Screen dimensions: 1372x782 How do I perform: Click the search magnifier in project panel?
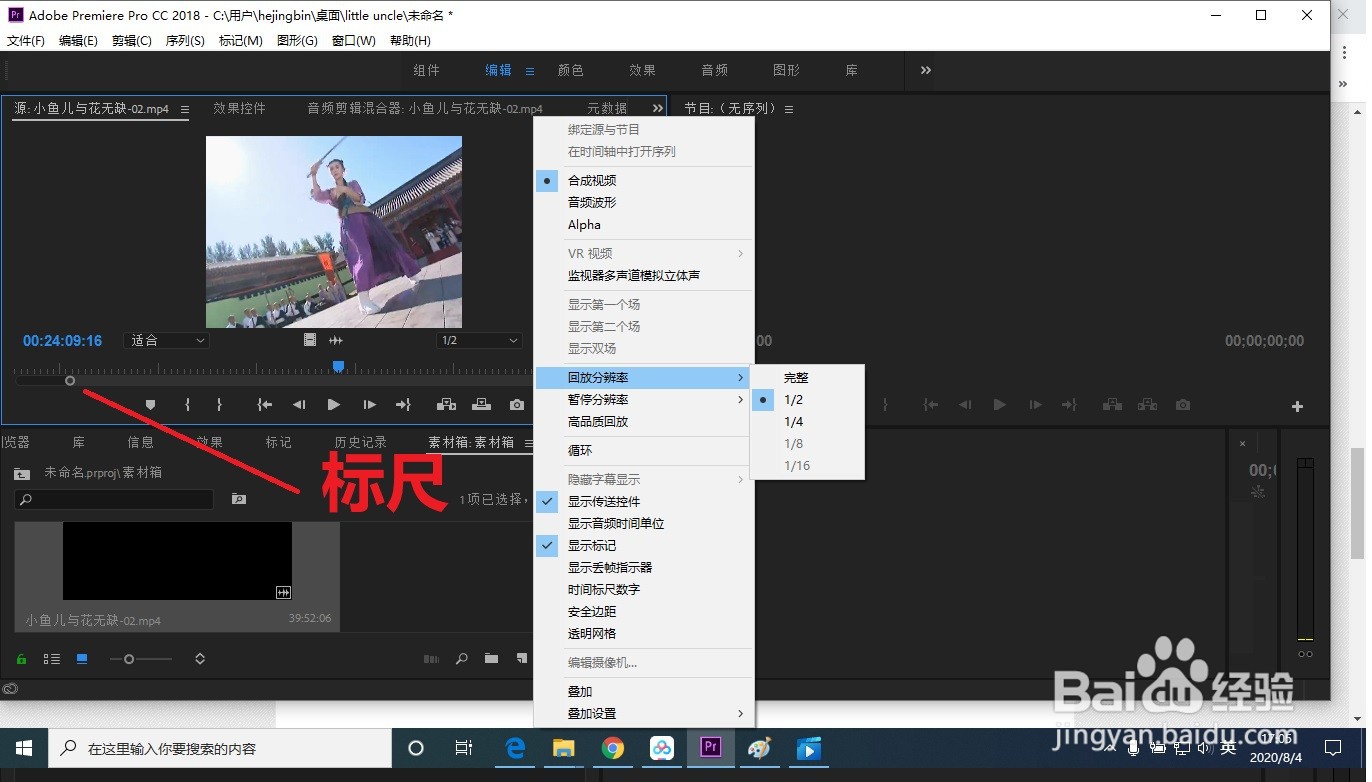461,659
